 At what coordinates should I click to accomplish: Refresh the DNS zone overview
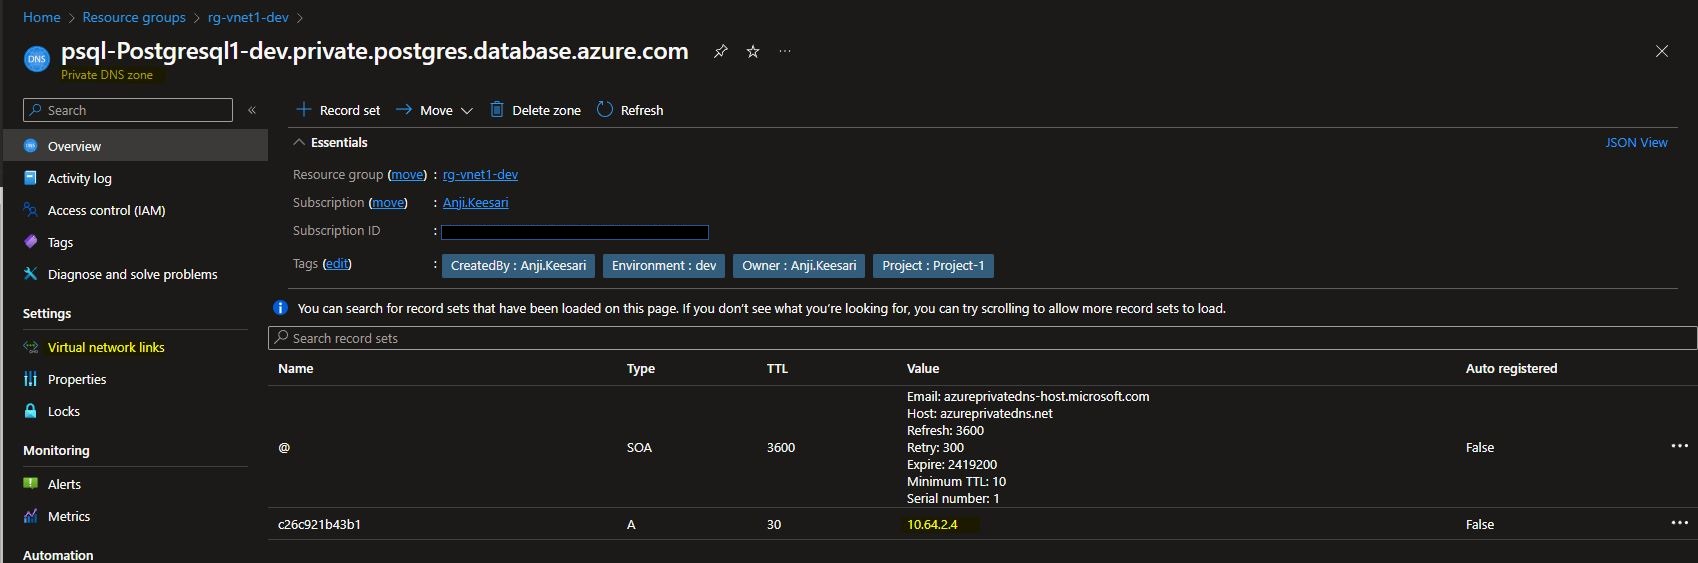[630, 110]
